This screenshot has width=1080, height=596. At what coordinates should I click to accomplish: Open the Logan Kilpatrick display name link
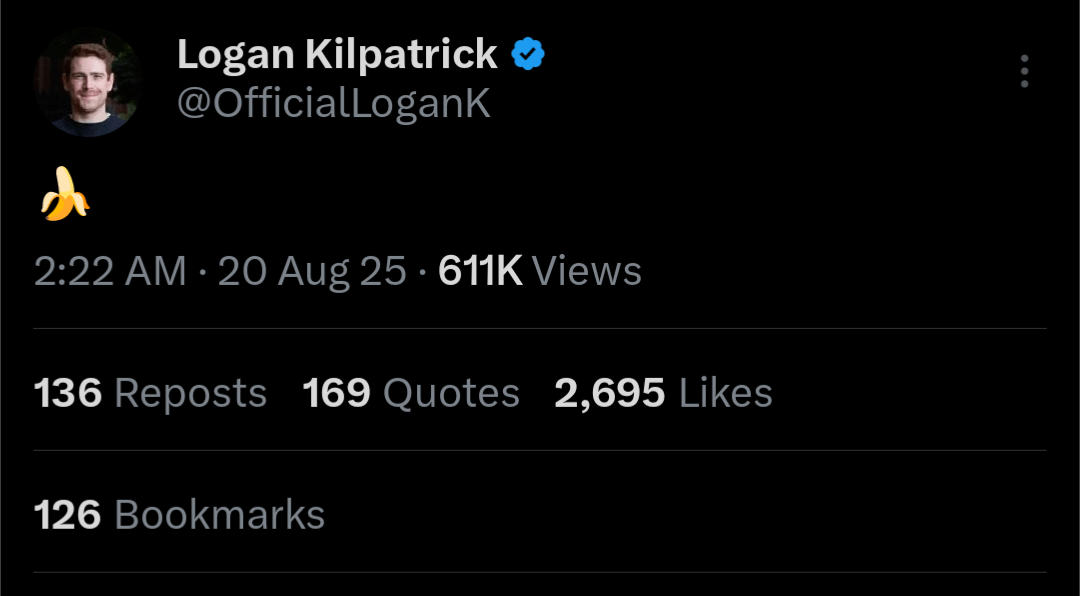336,55
